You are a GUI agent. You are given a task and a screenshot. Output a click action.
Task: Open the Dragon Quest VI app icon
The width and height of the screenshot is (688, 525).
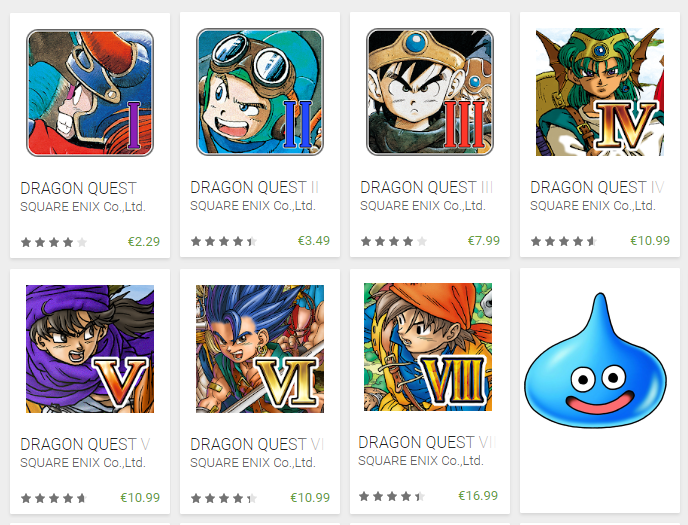point(260,349)
